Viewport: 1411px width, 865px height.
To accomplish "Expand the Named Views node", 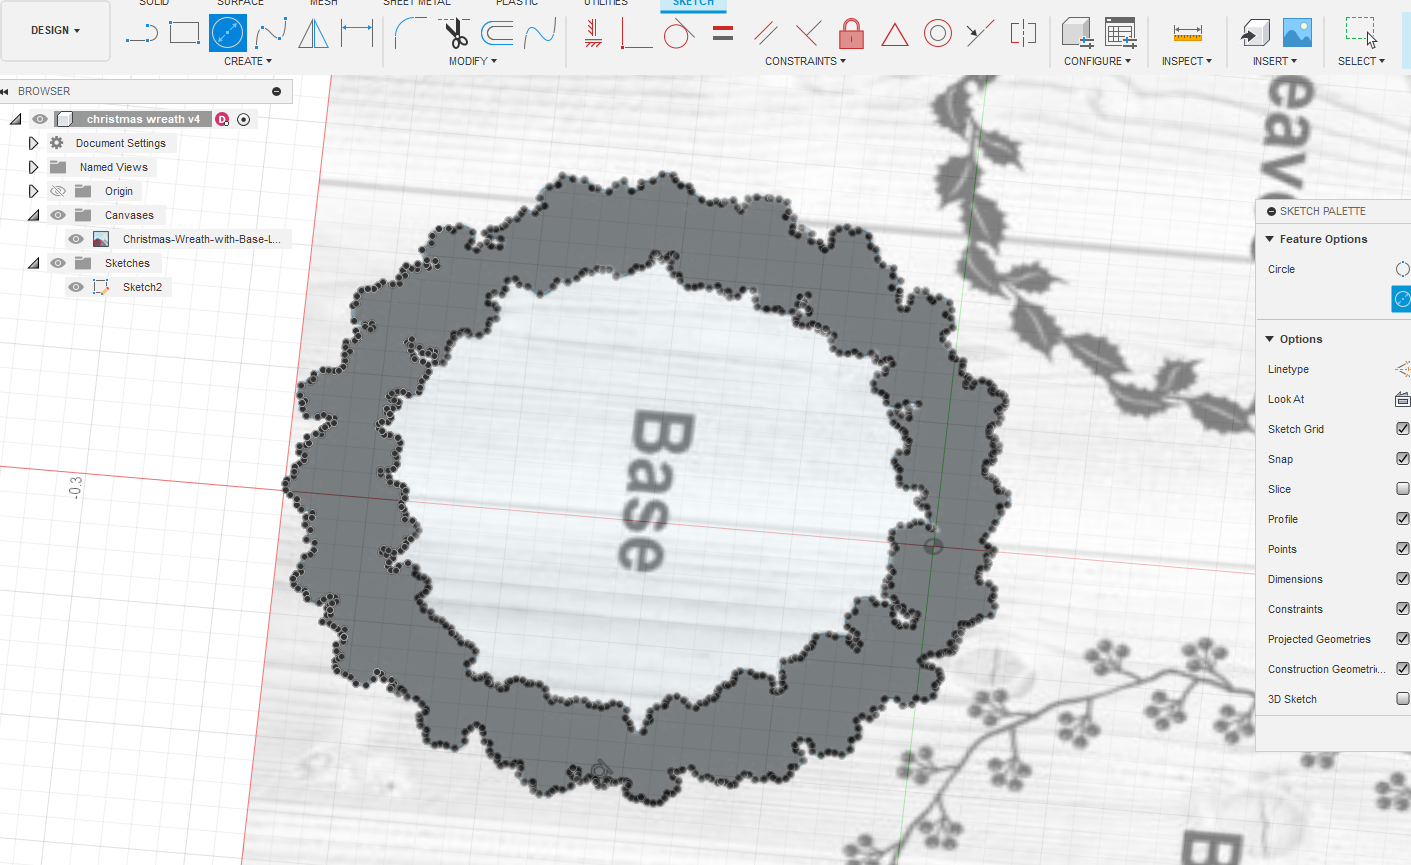I will pyautogui.click(x=33, y=167).
